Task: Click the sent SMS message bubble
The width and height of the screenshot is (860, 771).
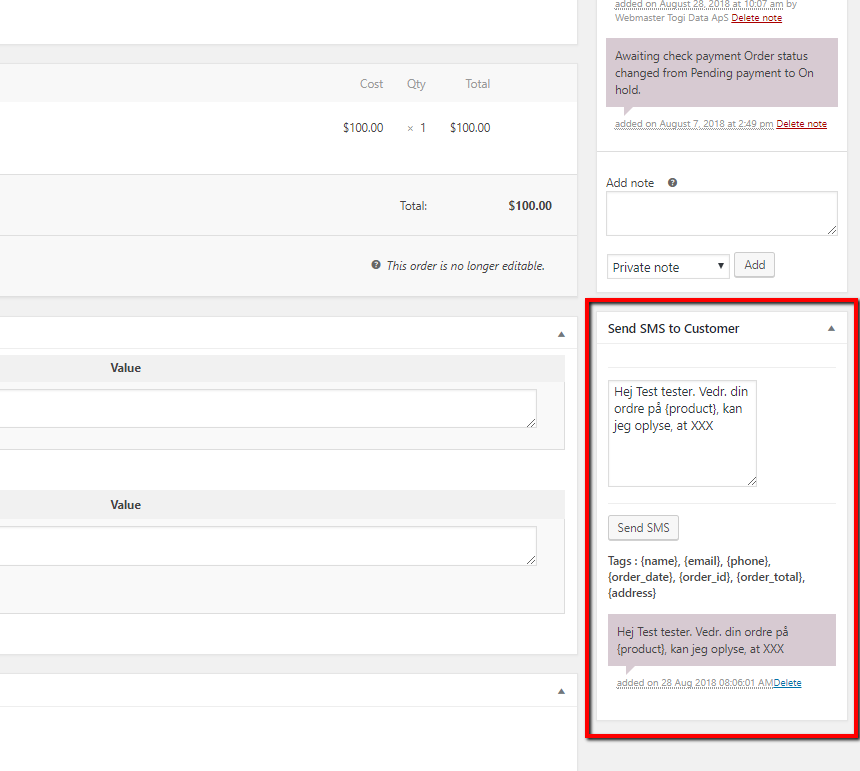Action: pos(722,640)
